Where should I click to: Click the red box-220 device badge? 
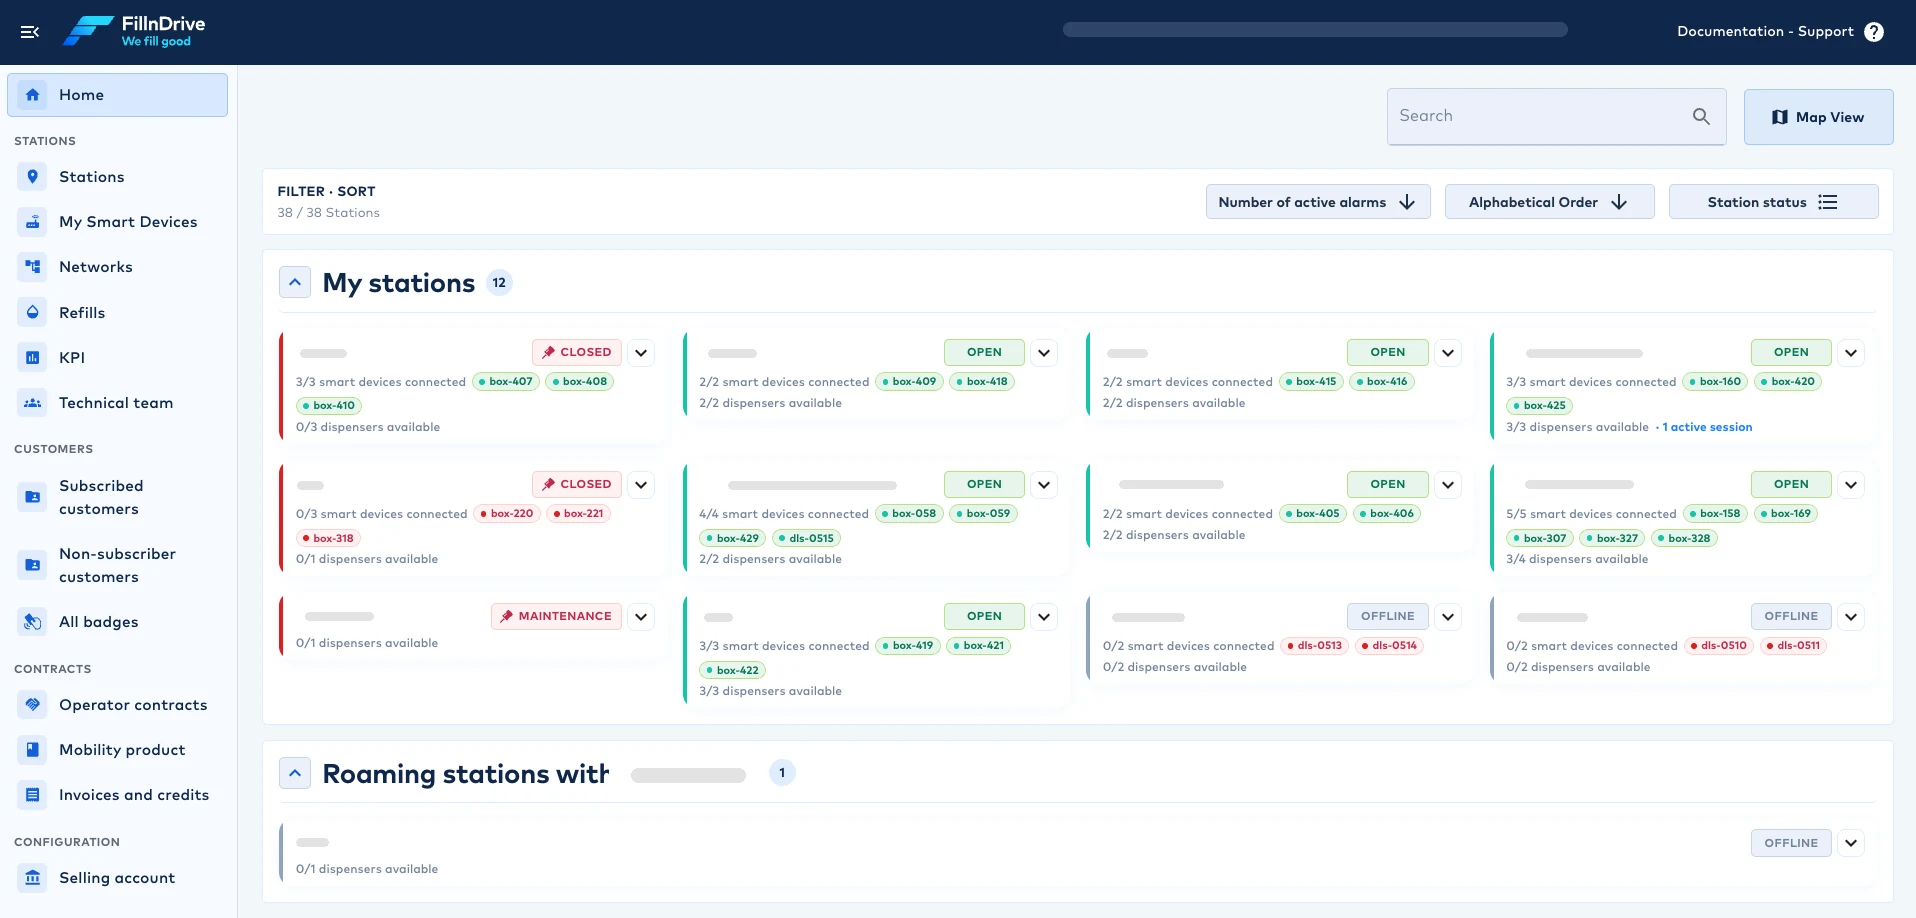(x=507, y=513)
